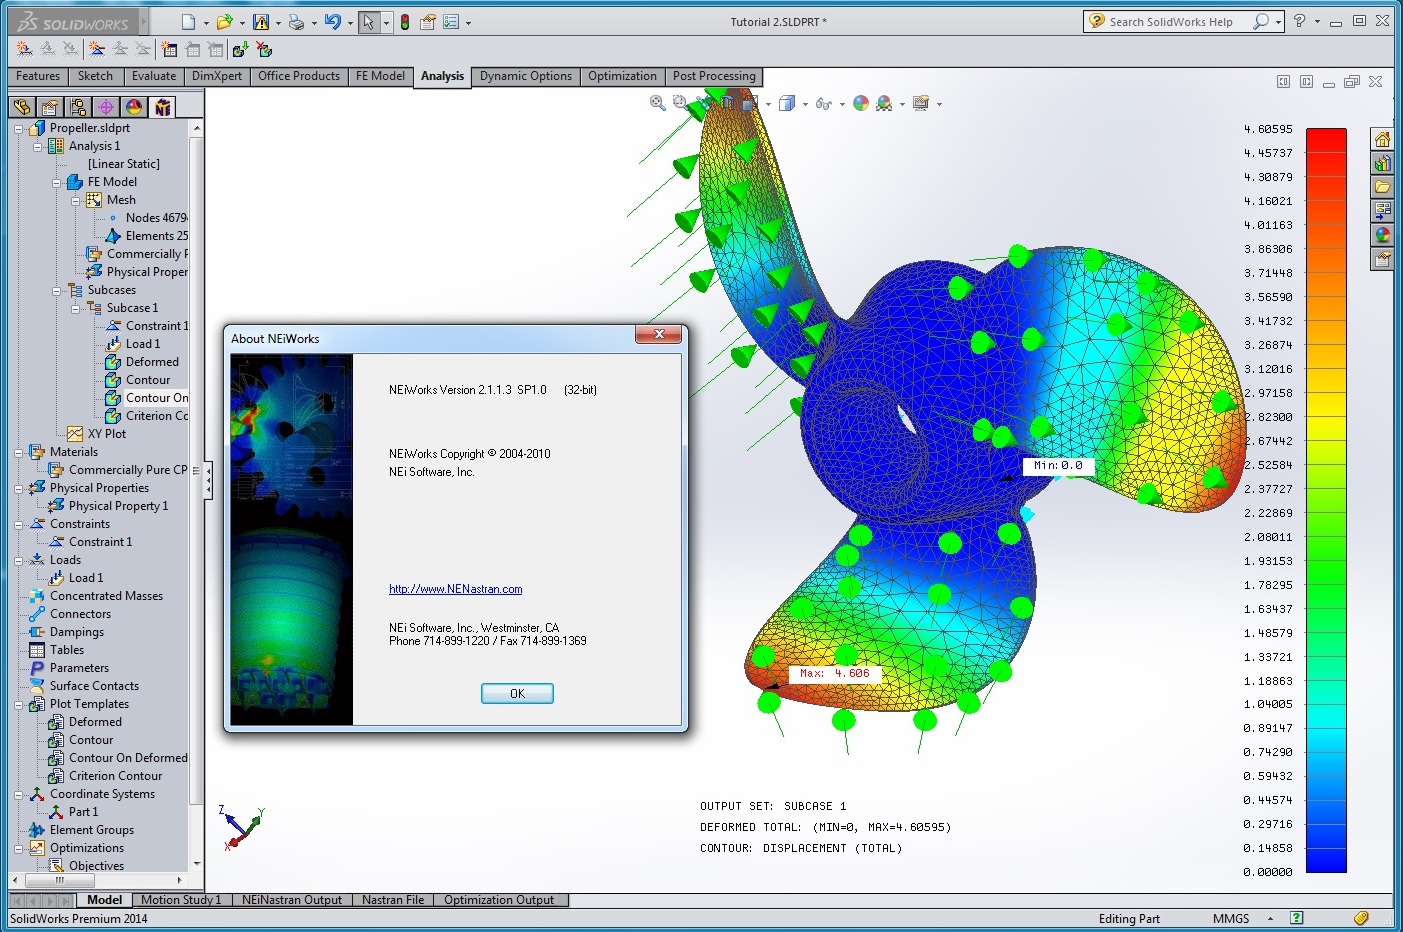
Task: Click the Undo arrow icon
Action: pos(333,21)
